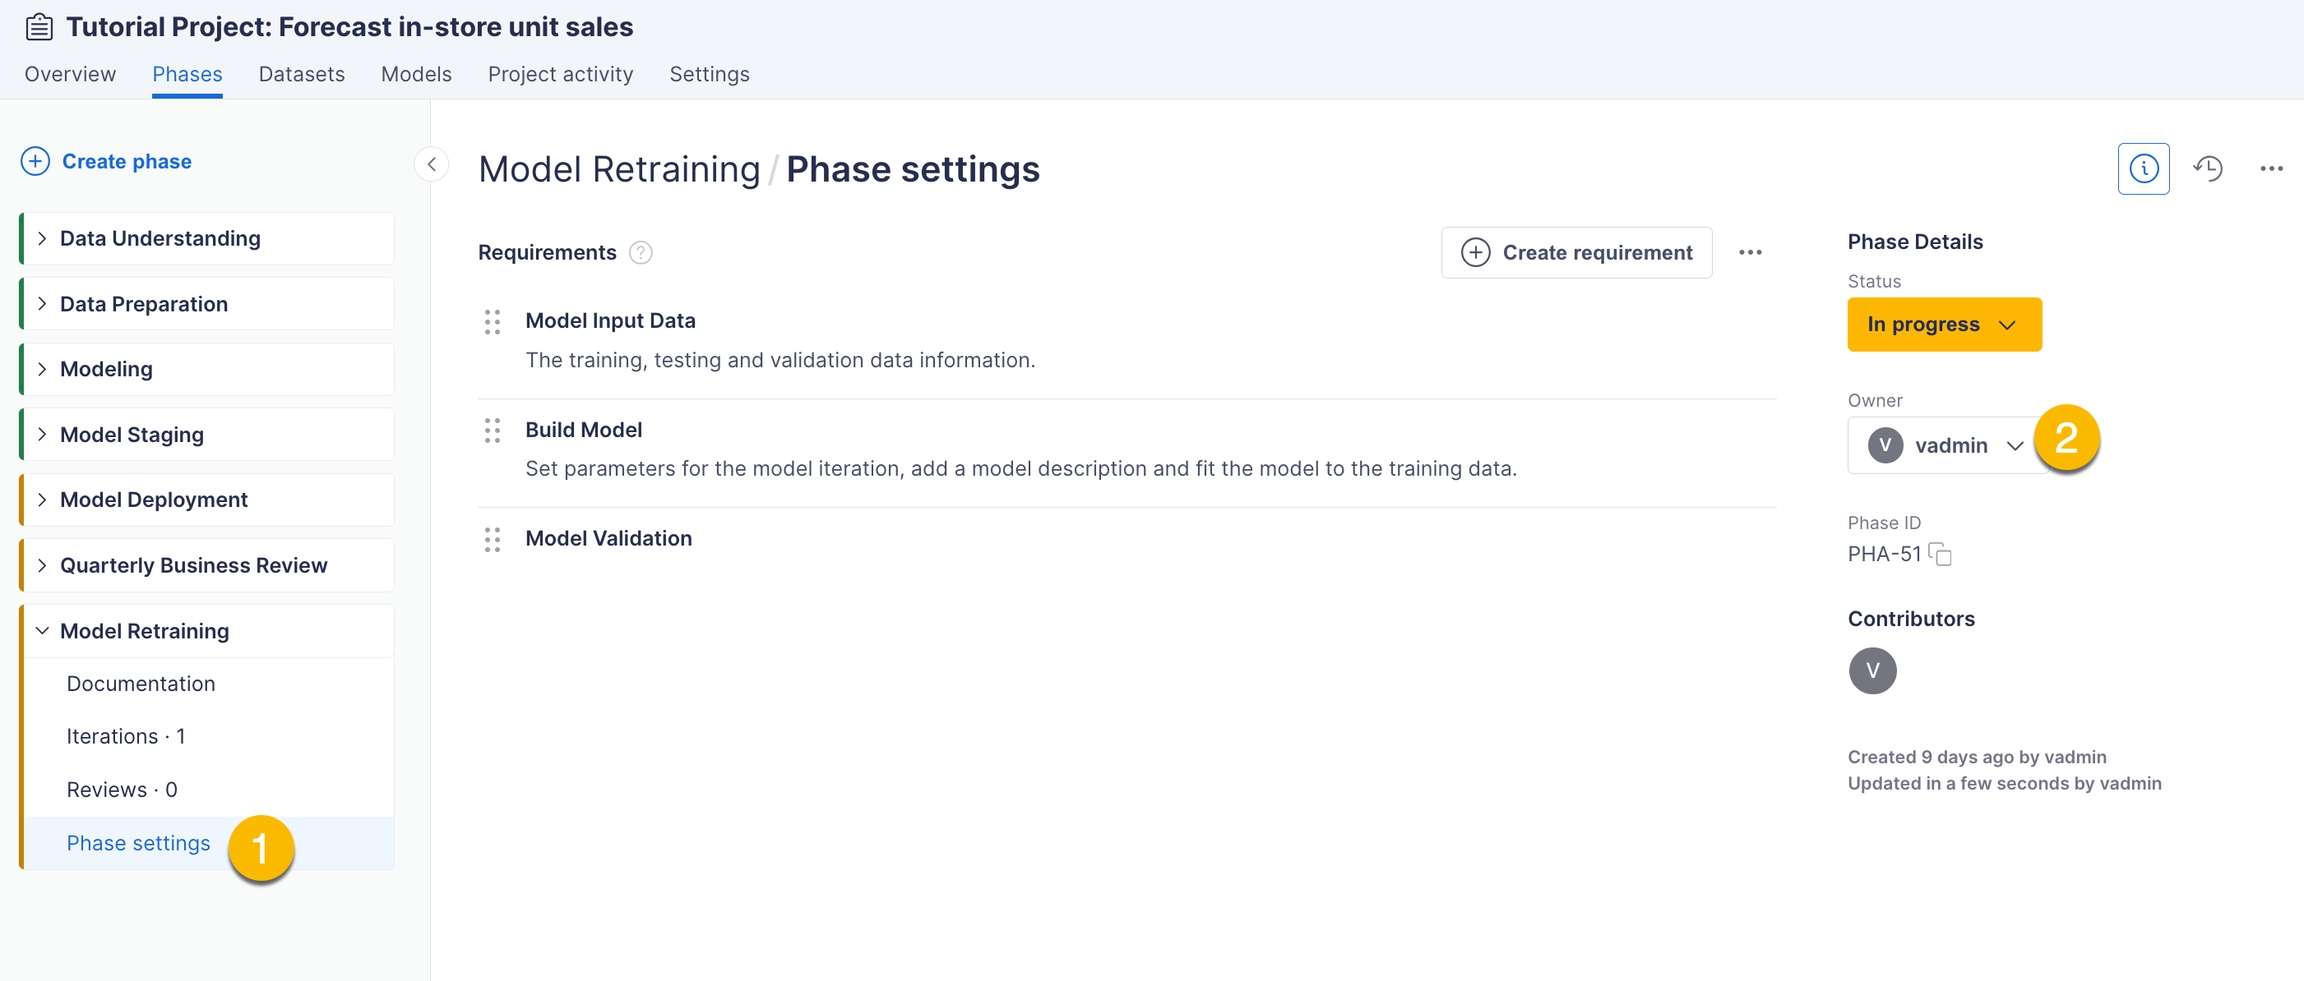This screenshot has width=2304, height=981.
Task: Collapse the left sidebar with arrow icon
Action: 432,165
